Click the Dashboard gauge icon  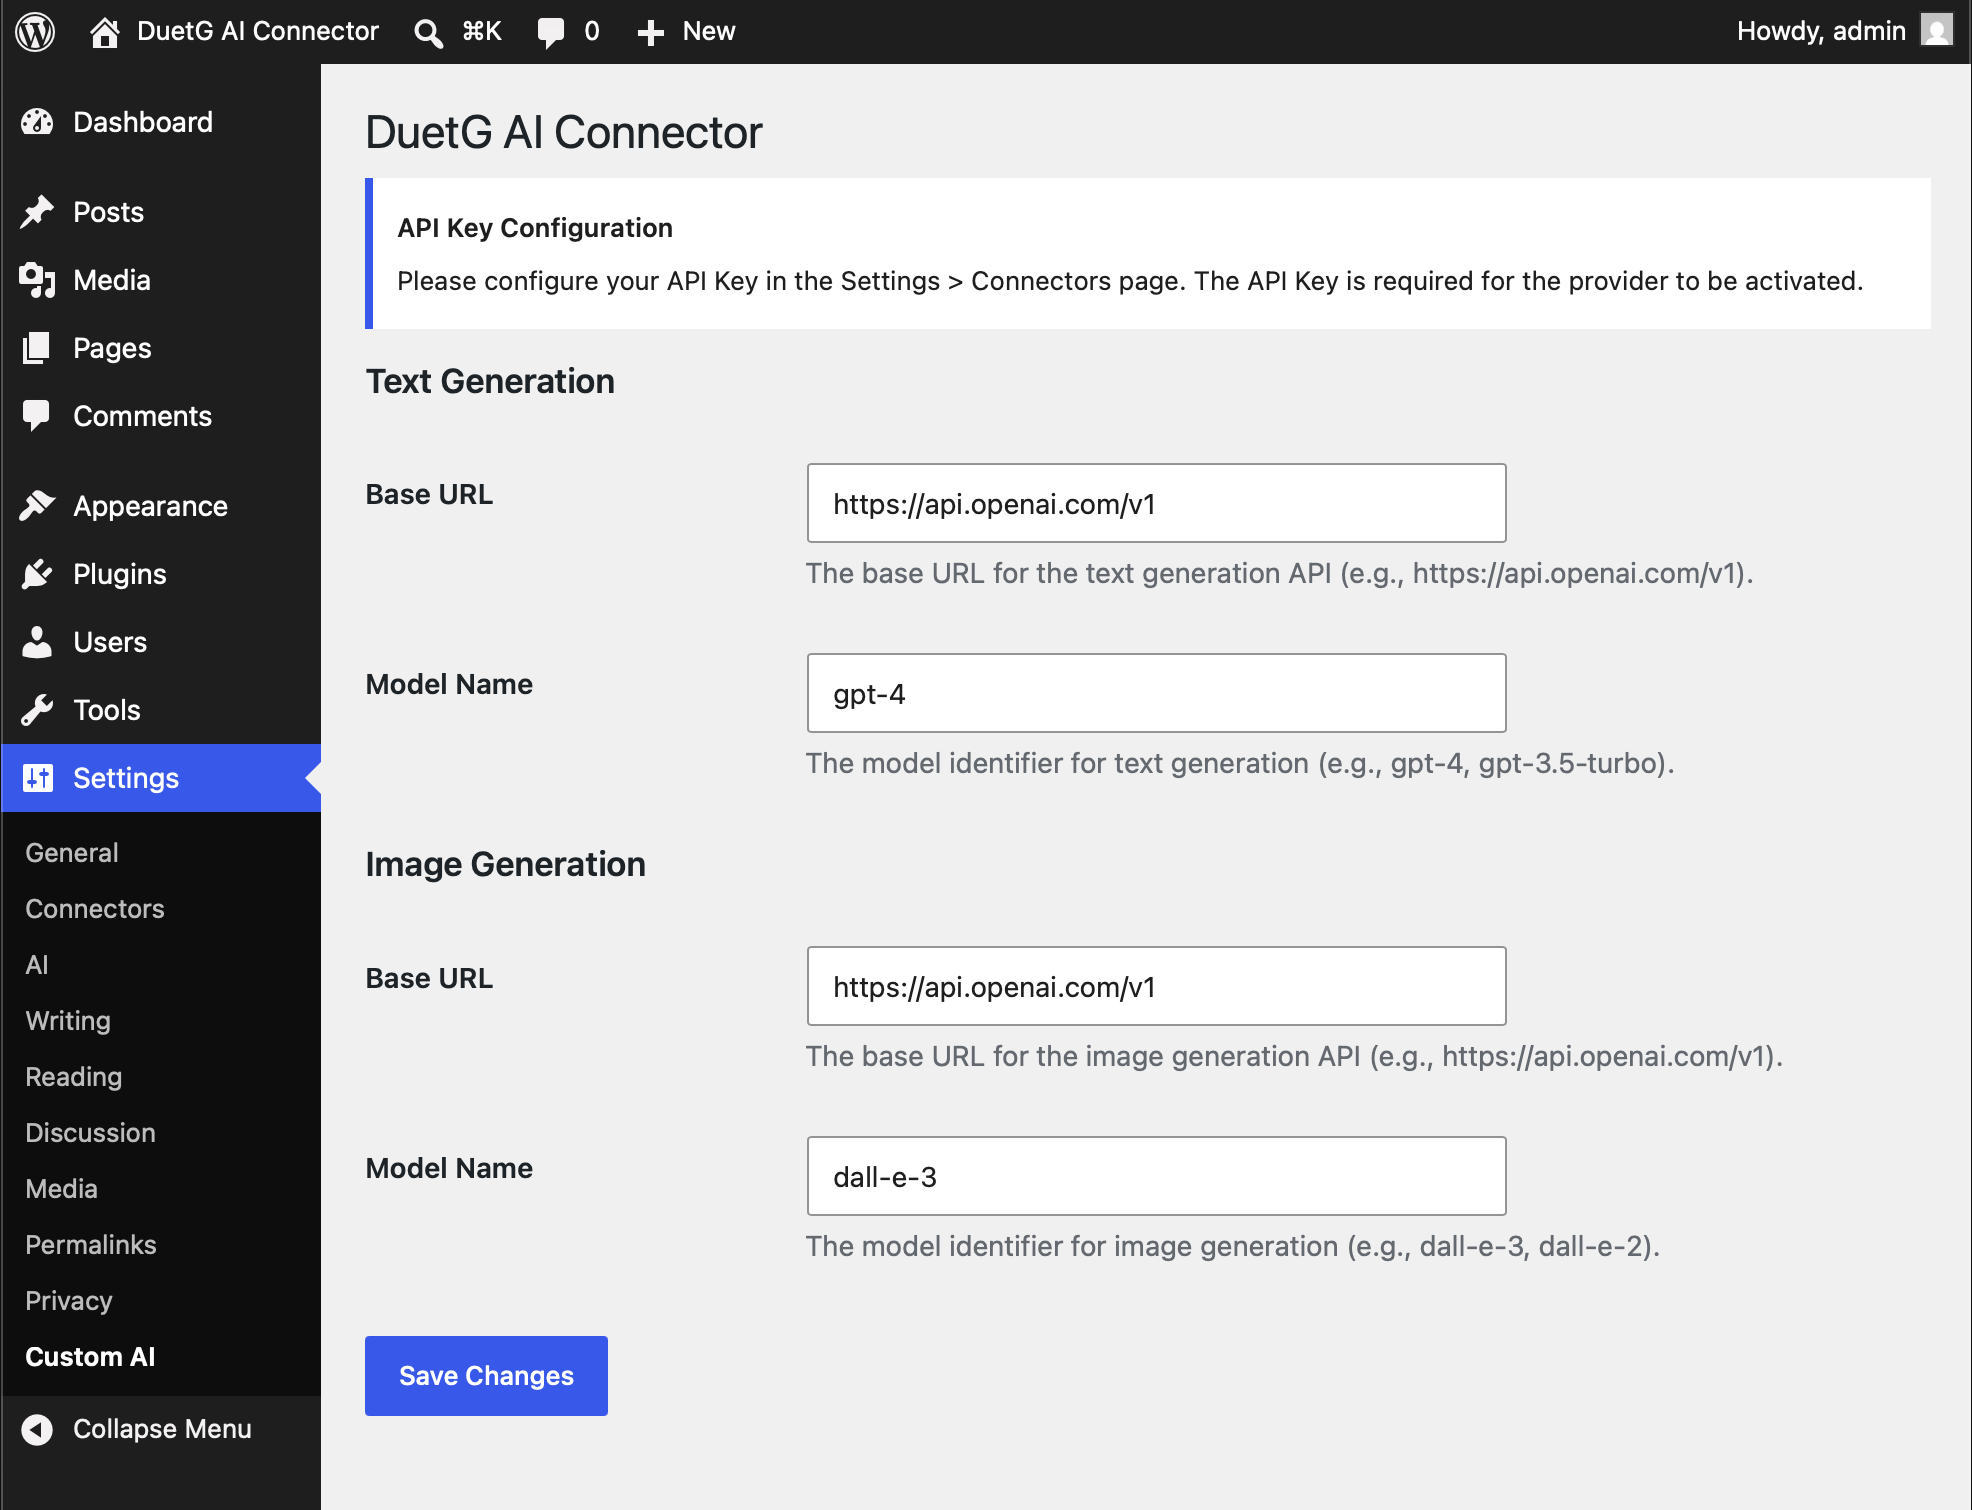[37, 122]
